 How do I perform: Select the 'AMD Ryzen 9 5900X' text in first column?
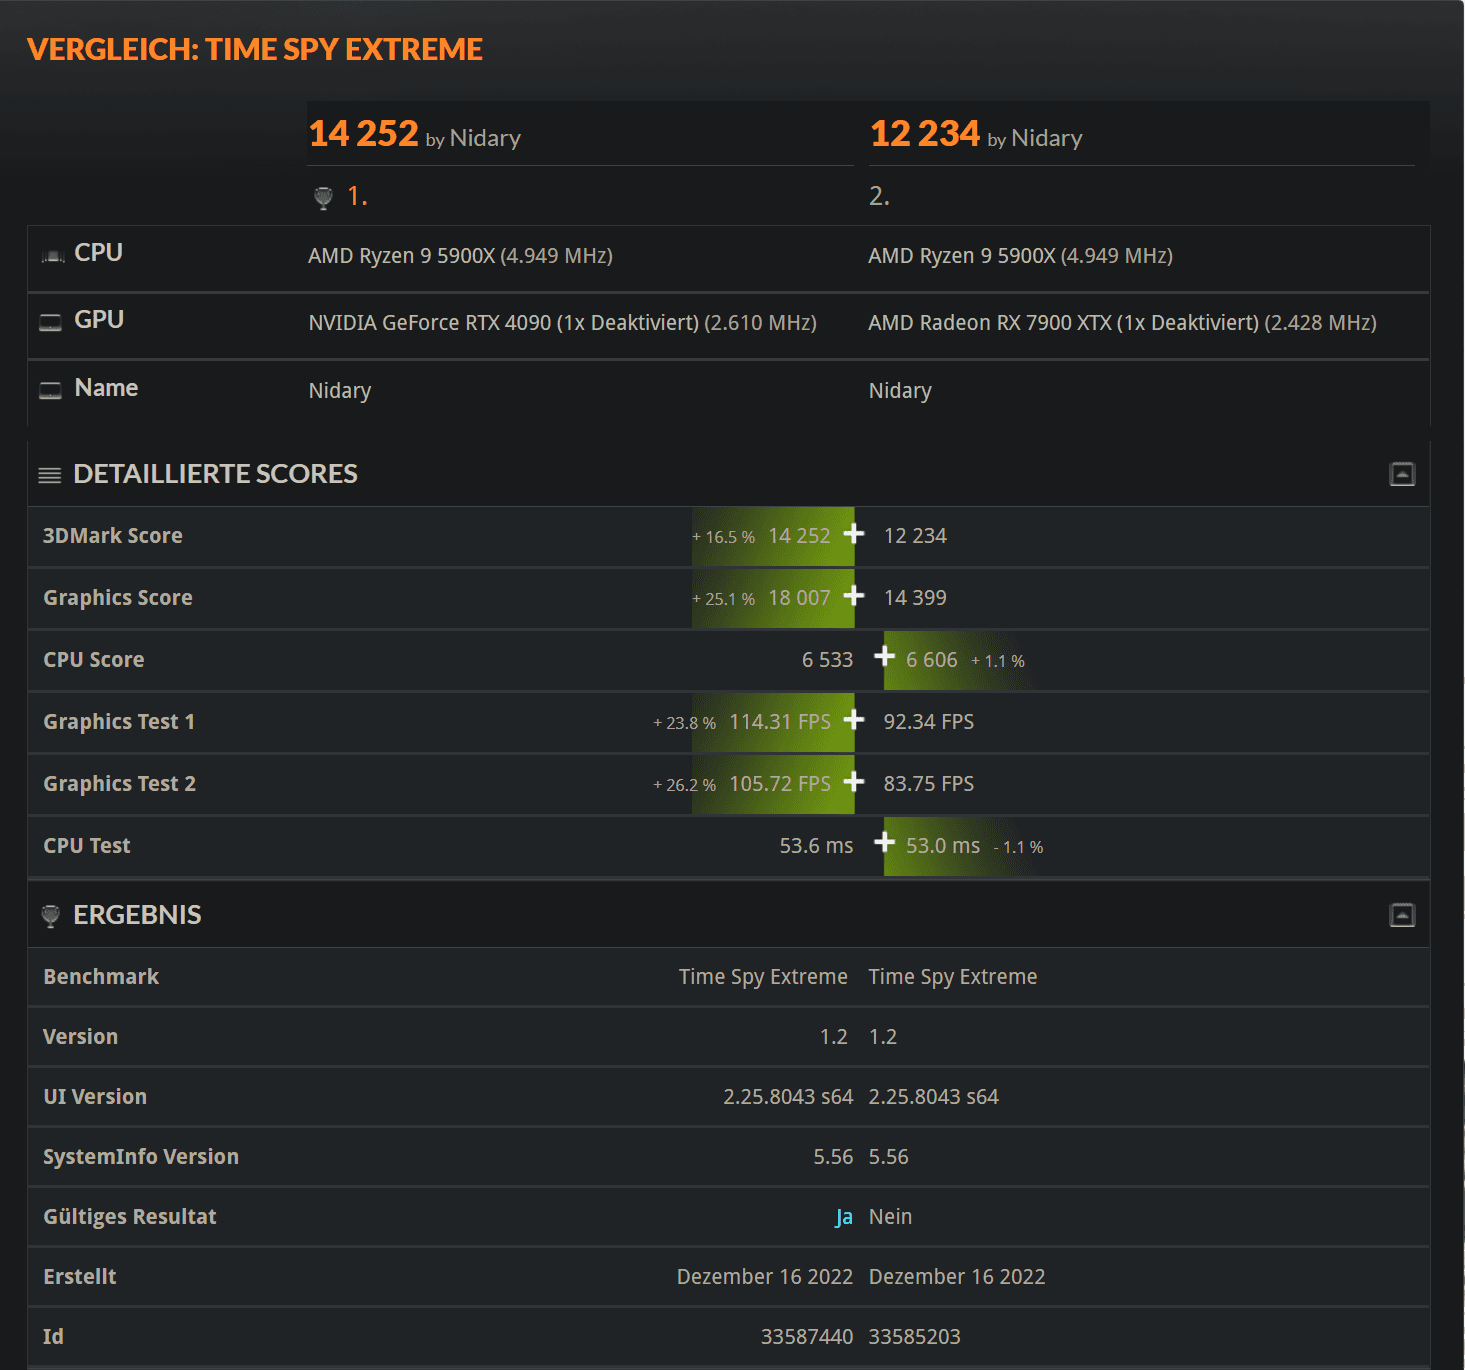pos(401,256)
